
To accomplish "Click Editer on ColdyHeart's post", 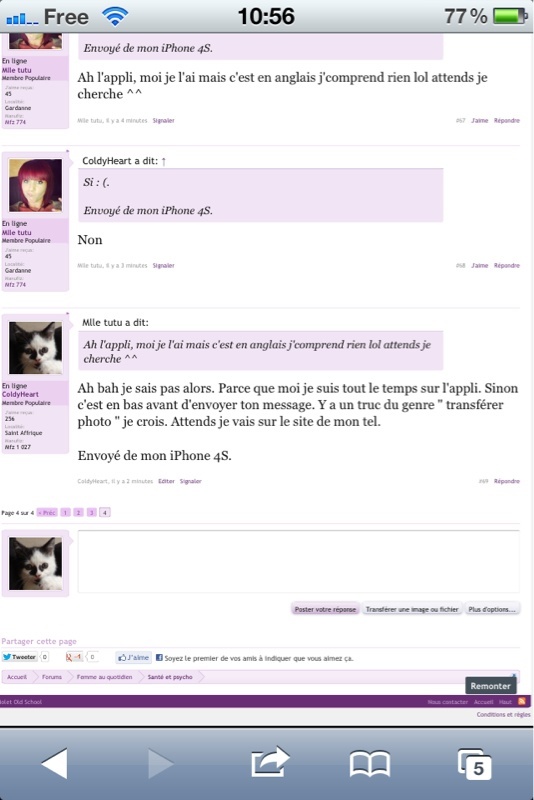I will [166, 481].
